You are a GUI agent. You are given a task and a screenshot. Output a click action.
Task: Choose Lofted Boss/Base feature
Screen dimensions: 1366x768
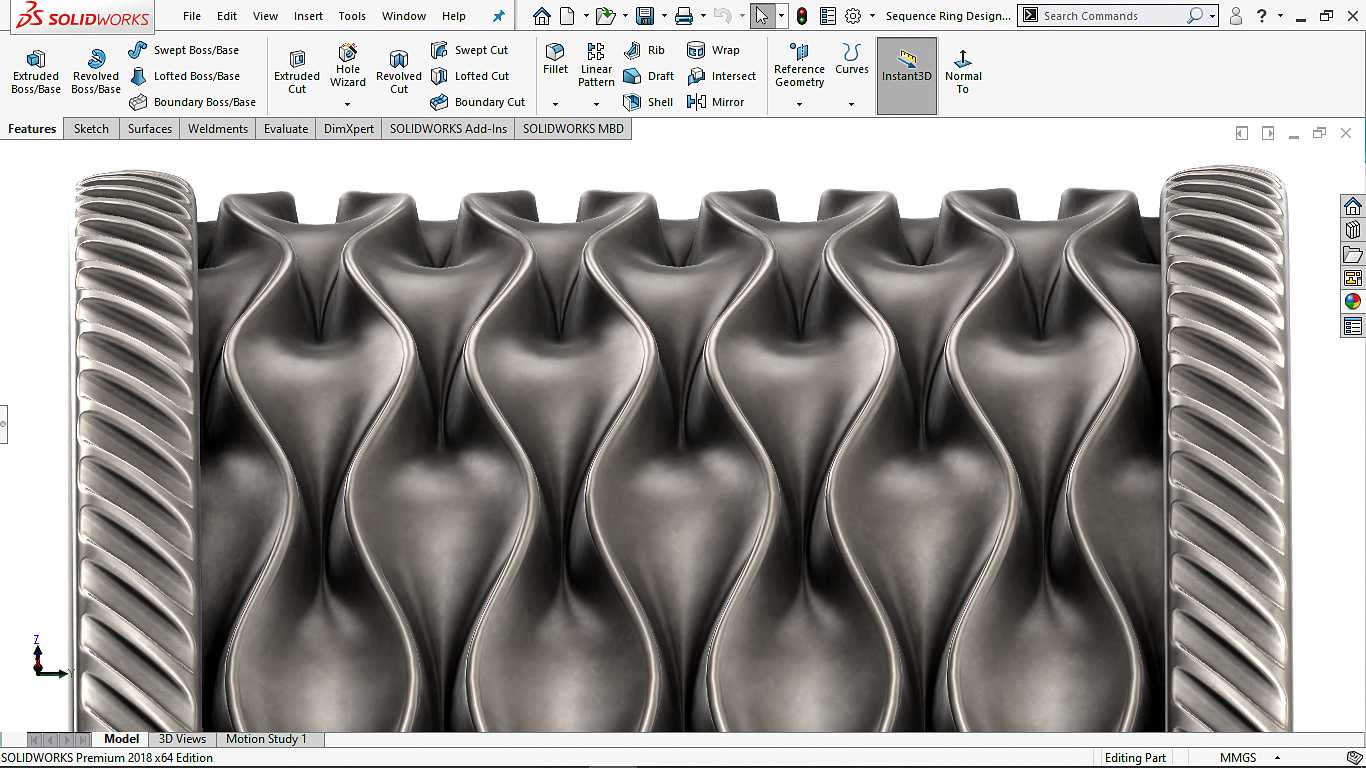point(184,76)
